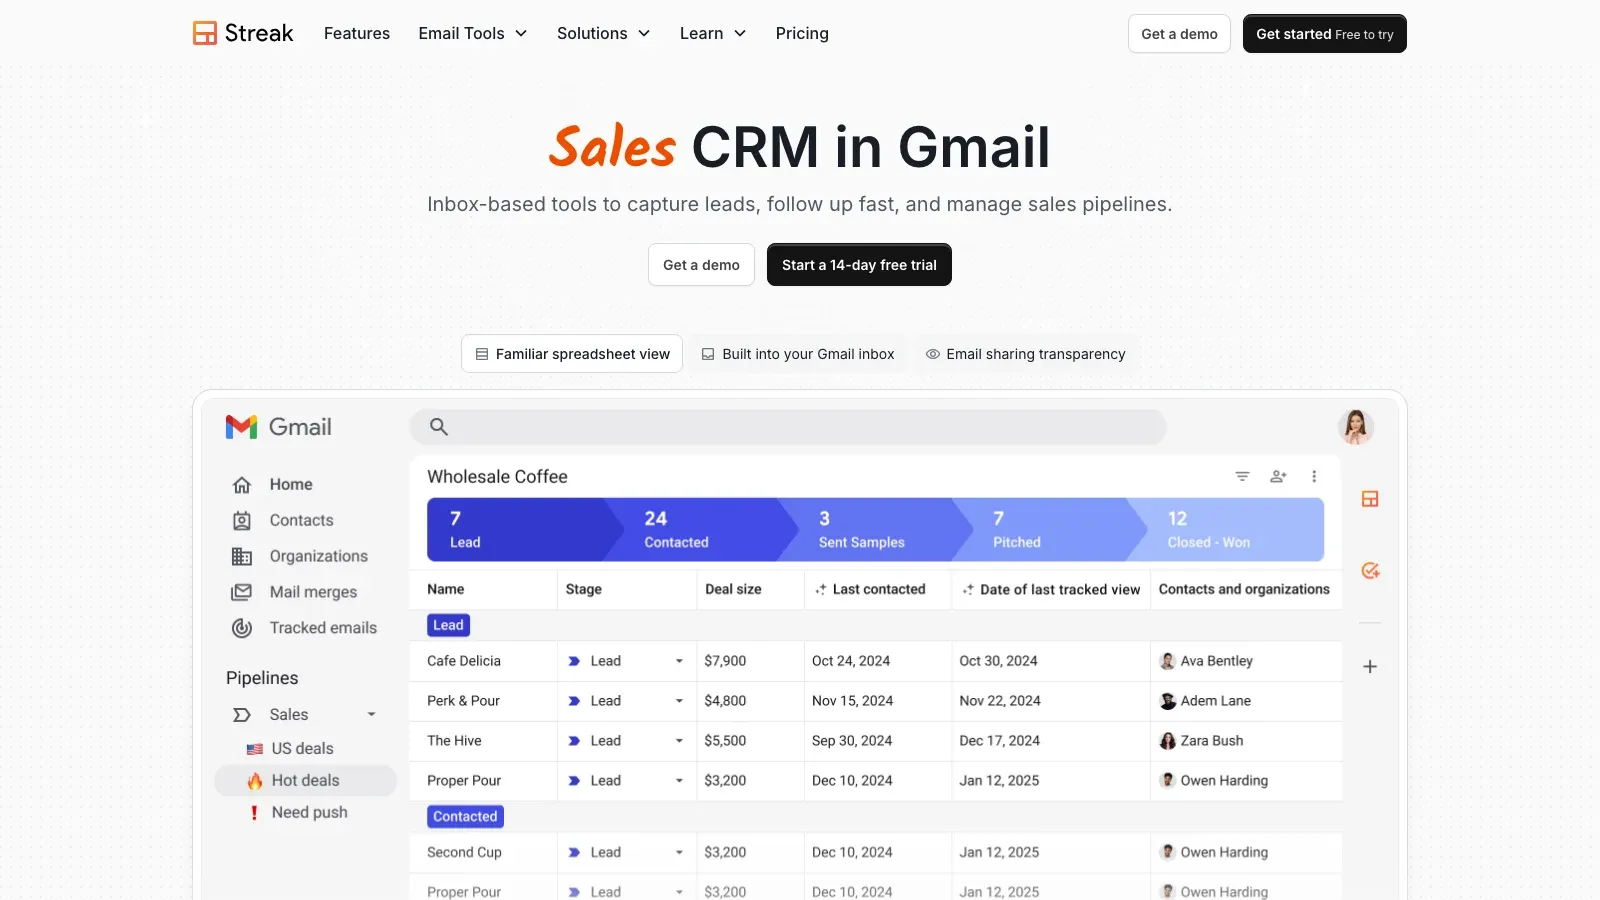Select Built into your Gmail inbox tab
Viewport: 1600px width, 900px height.
point(798,354)
